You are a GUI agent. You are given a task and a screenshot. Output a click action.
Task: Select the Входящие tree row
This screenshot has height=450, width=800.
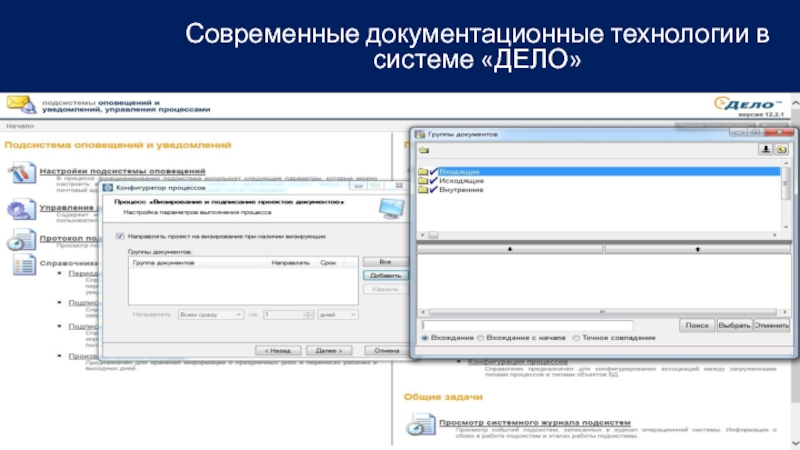tap(599, 171)
